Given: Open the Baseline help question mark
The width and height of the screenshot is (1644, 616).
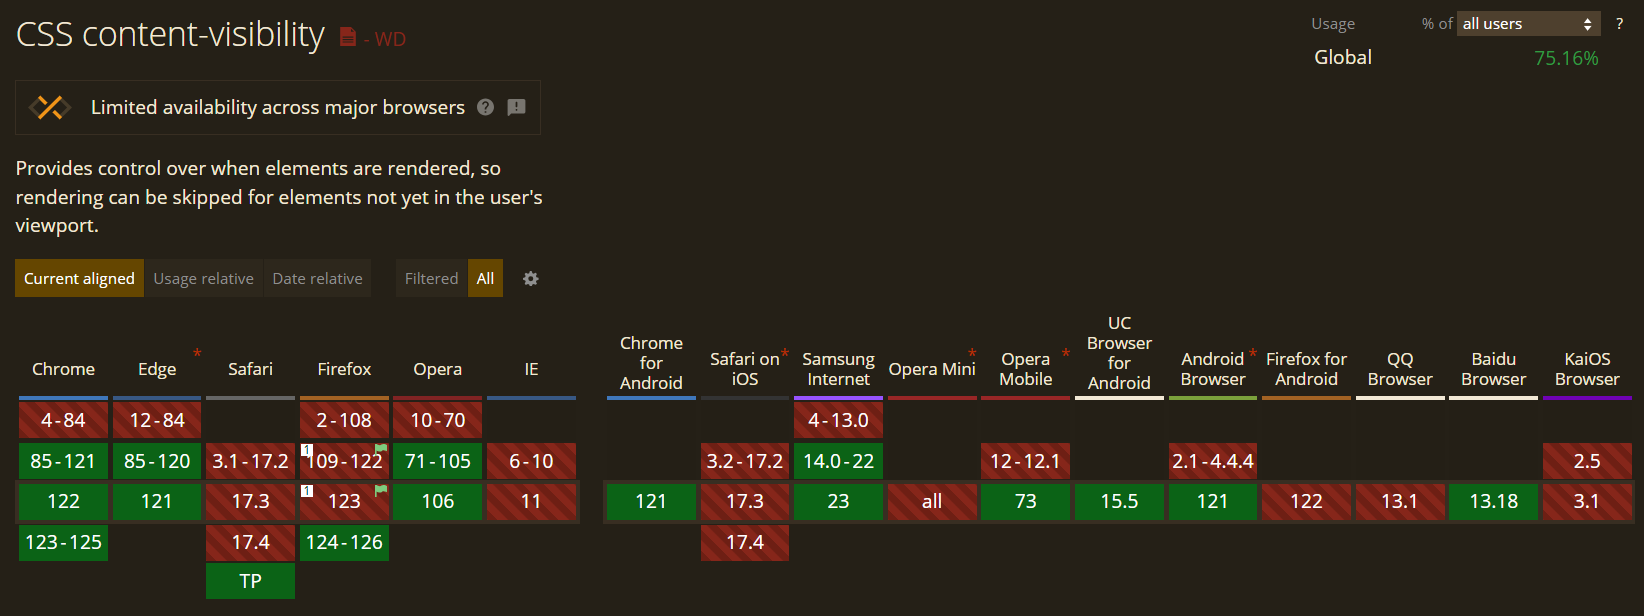Looking at the screenshot, I should pyautogui.click(x=486, y=107).
